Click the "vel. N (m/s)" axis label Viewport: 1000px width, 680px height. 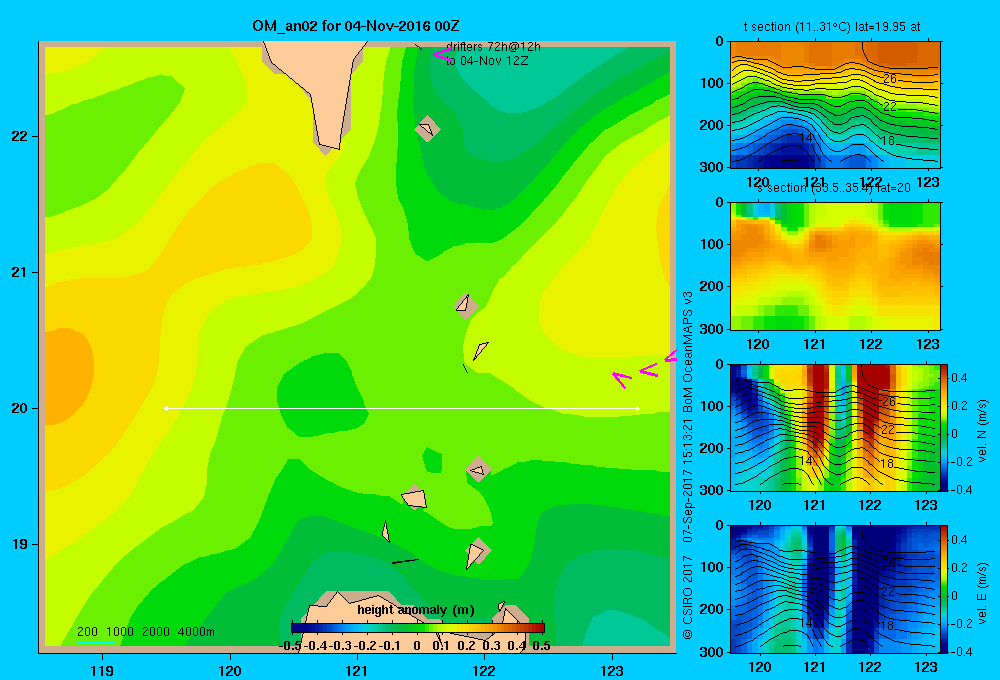click(983, 431)
